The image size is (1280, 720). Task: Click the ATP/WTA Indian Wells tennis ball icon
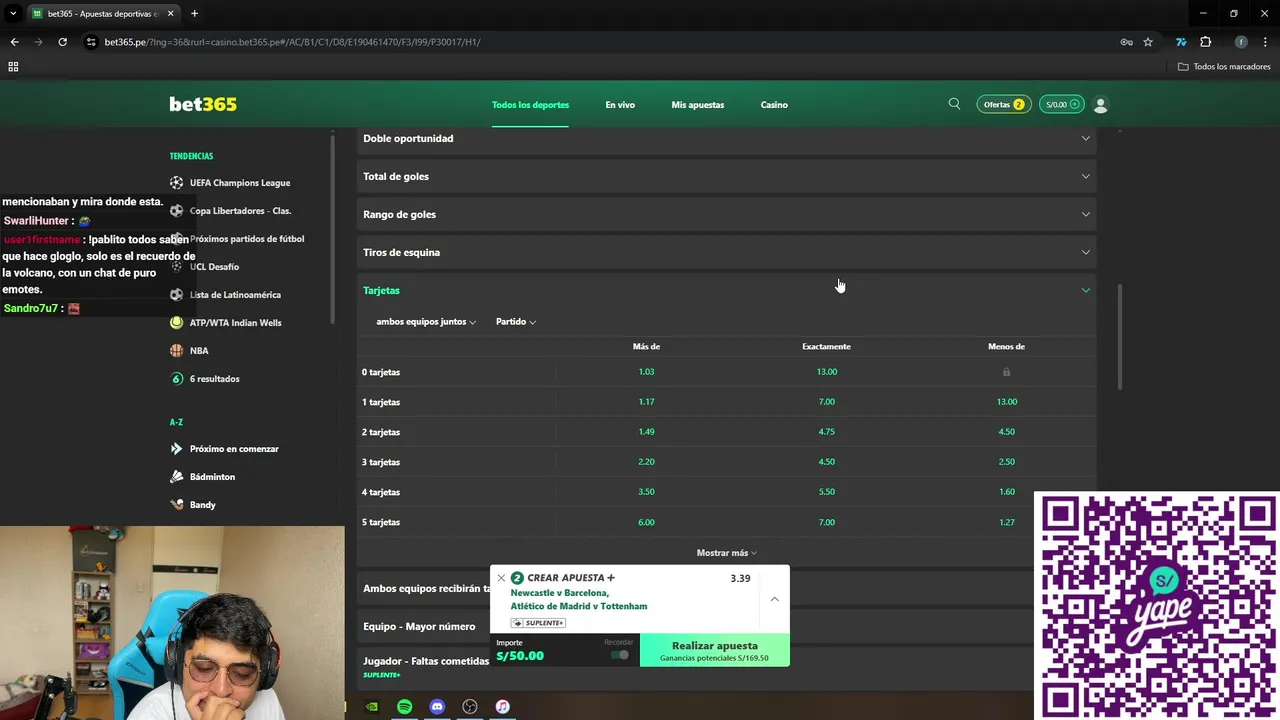pyautogui.click(x=177, y=323)
